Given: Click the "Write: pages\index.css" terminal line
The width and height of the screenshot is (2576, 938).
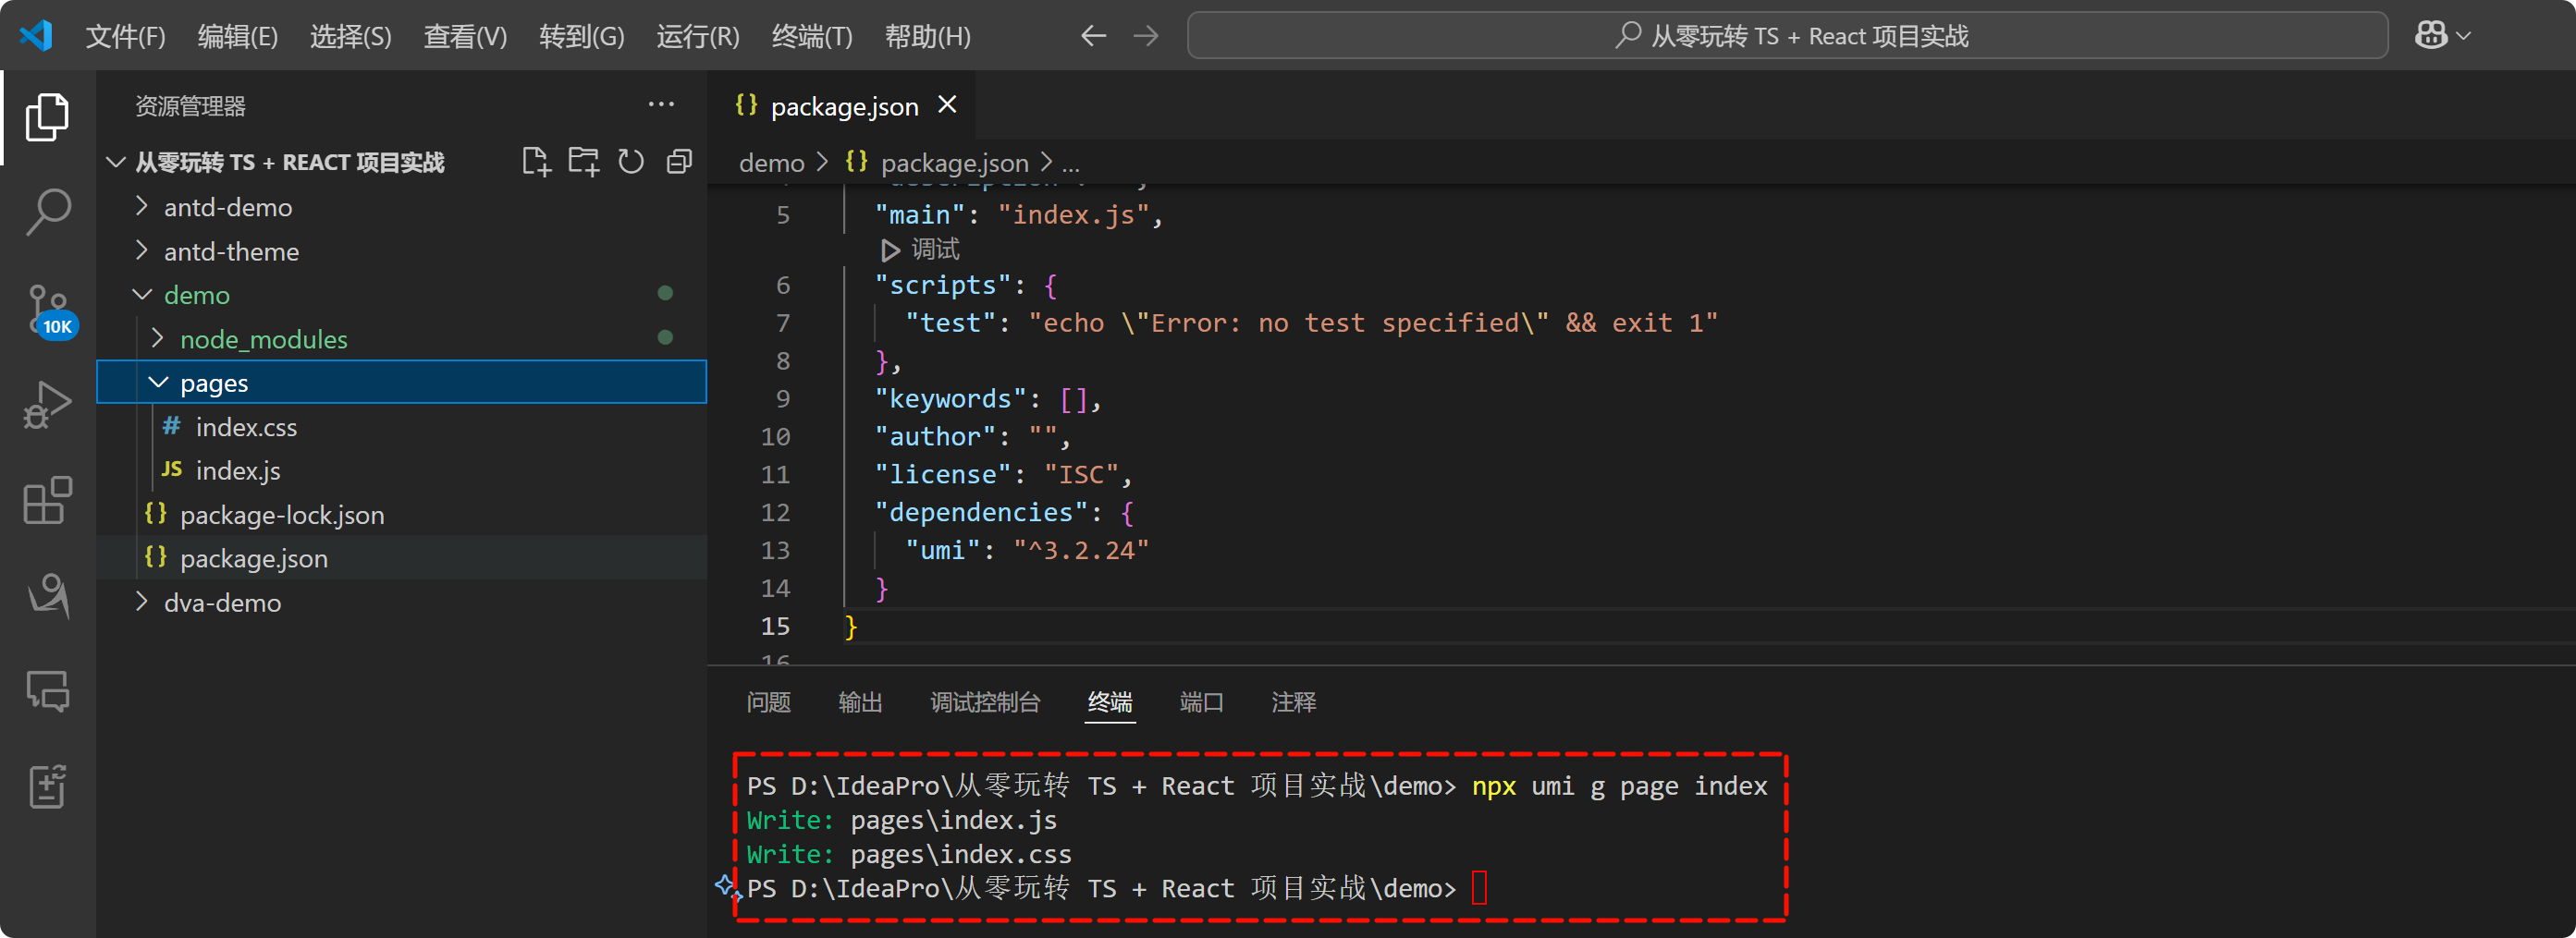Looking at the screenshot, I should coord(908,854).
